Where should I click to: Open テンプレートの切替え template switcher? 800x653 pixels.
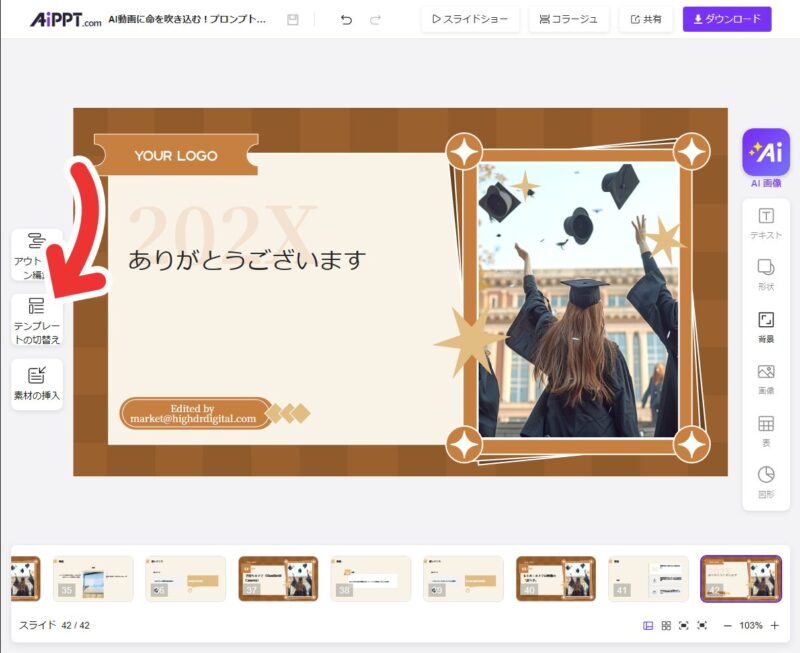[37, 320]
